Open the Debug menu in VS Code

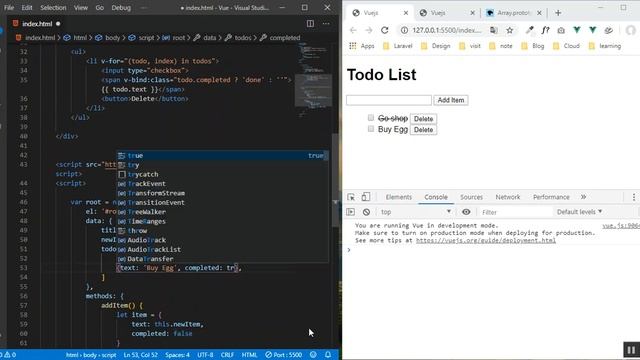(121, 8)
